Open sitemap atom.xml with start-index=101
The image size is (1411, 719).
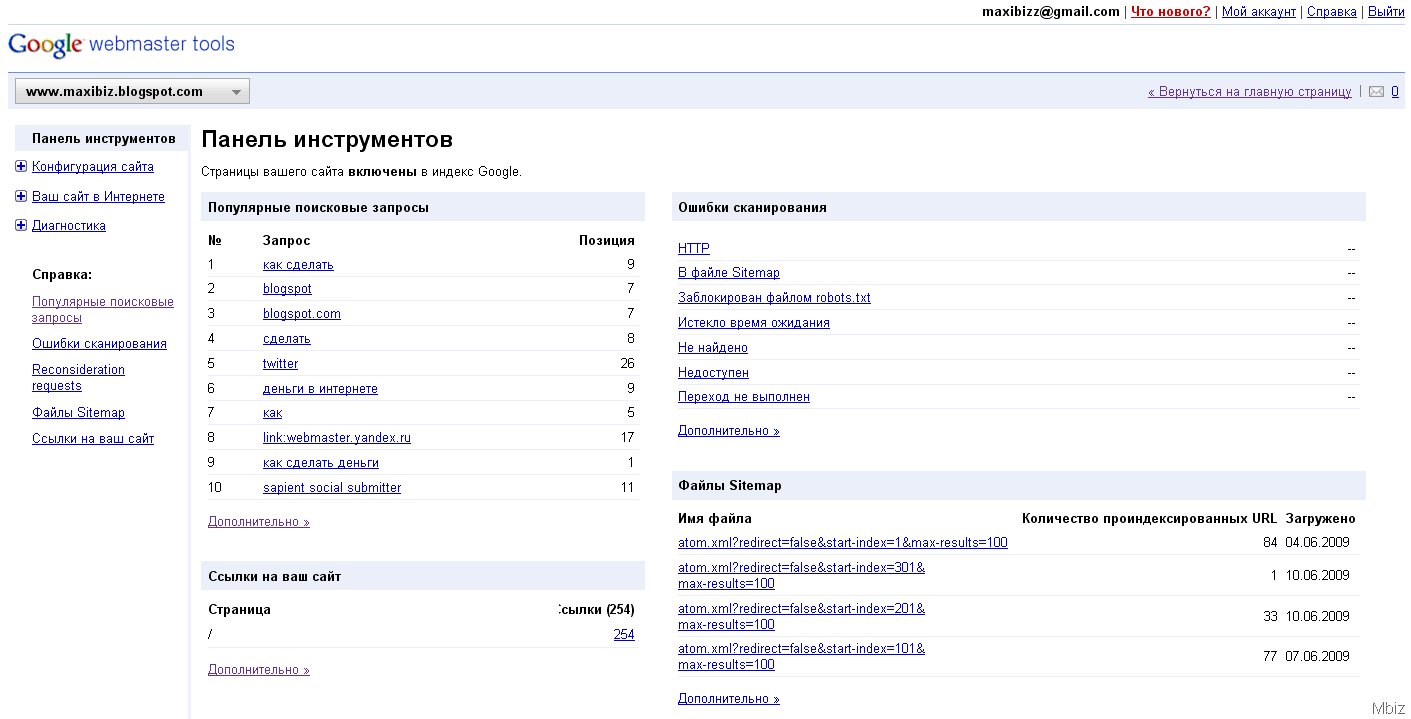801,657
